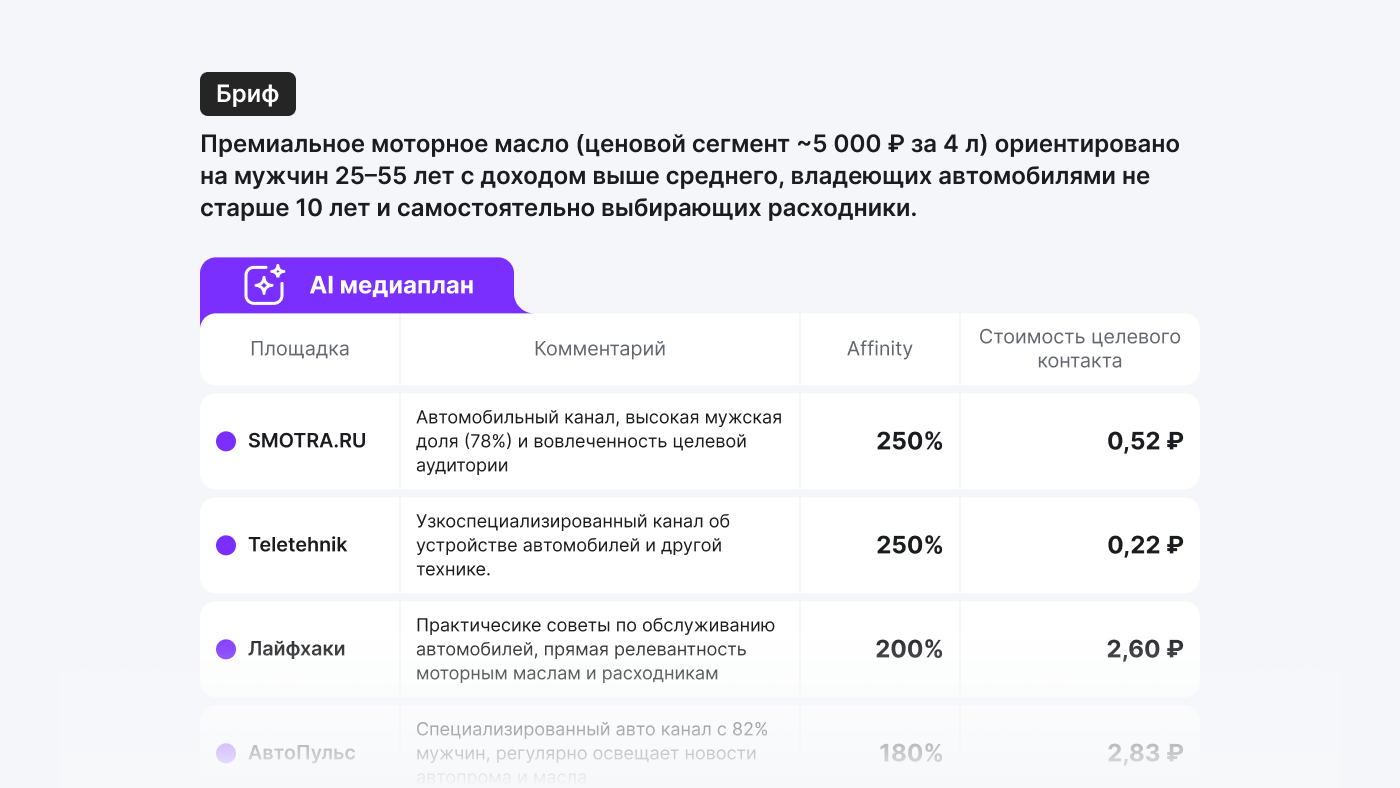Click the 250% affinity value for SMOTRA.RU
This screenshot has height=788, width=1400.
point(909,441)
